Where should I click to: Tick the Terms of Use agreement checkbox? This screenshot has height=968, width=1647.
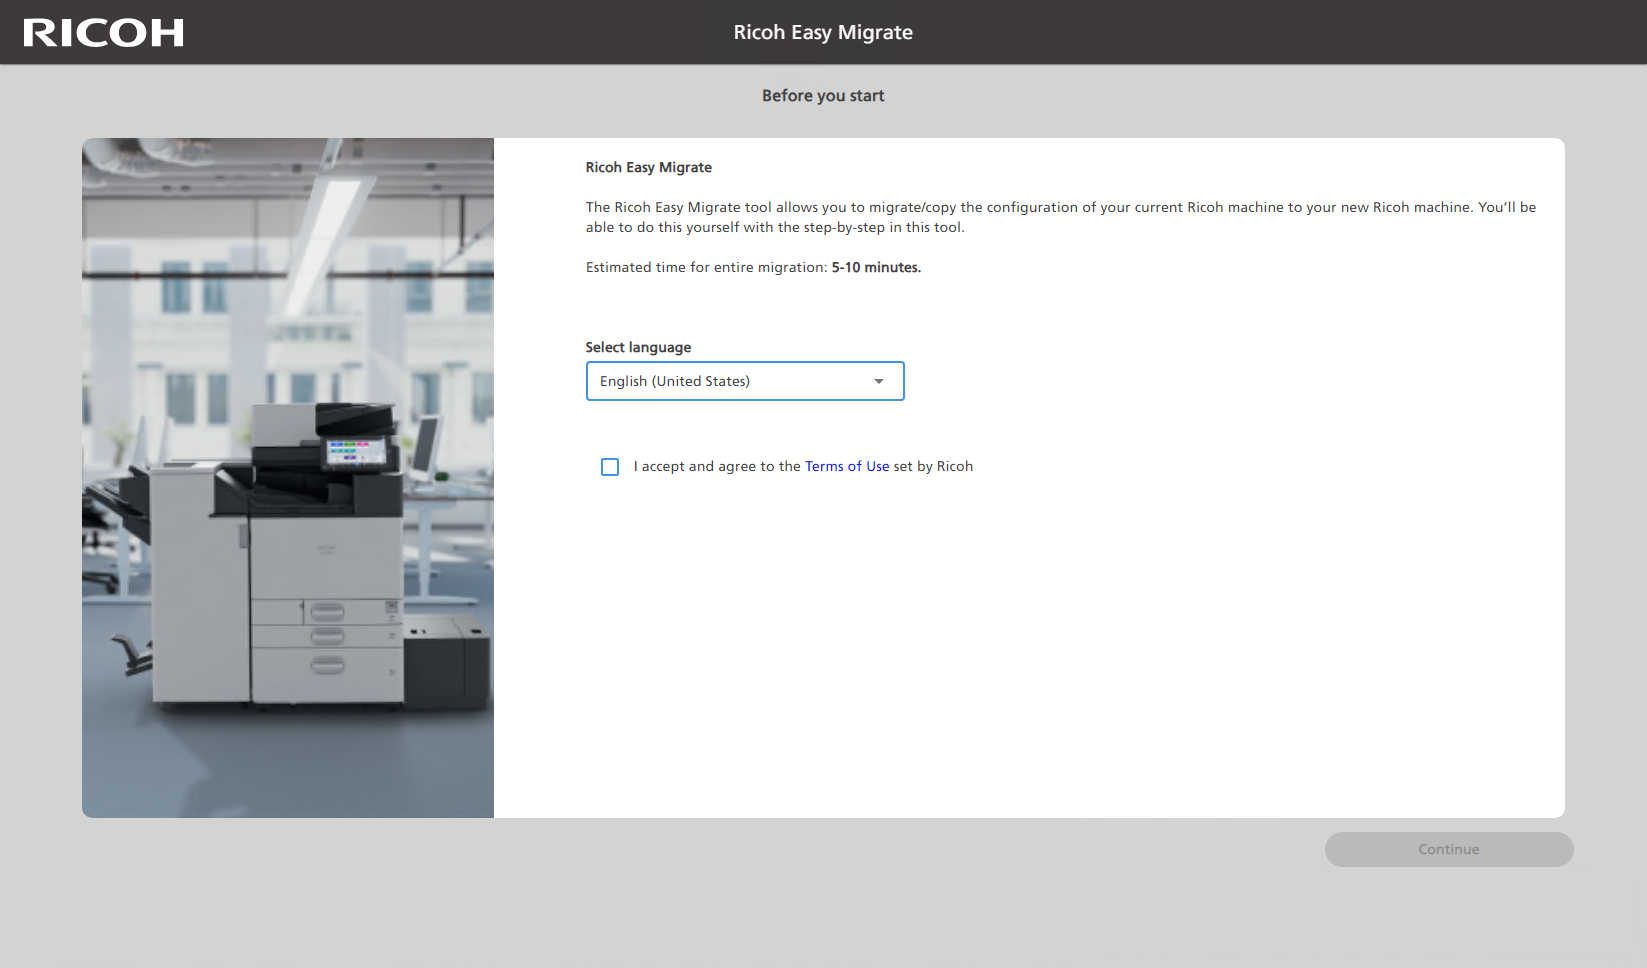(x=610, y=467)
